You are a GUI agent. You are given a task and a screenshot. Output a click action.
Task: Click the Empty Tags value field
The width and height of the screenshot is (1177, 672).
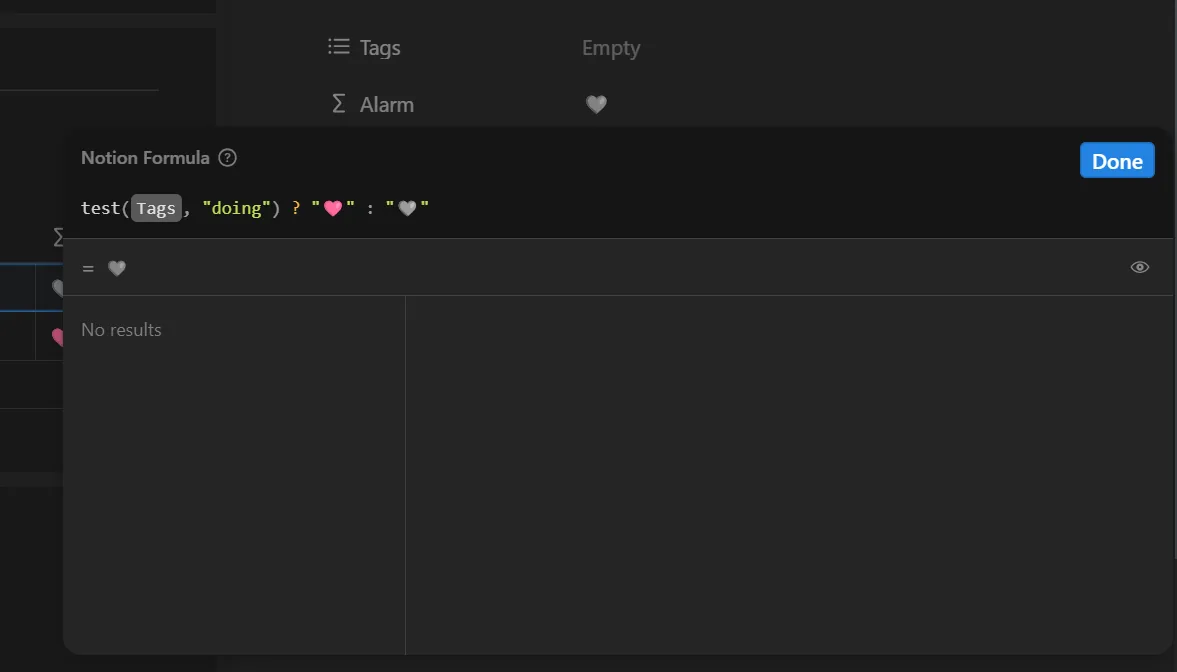click(x=611, y=48)
